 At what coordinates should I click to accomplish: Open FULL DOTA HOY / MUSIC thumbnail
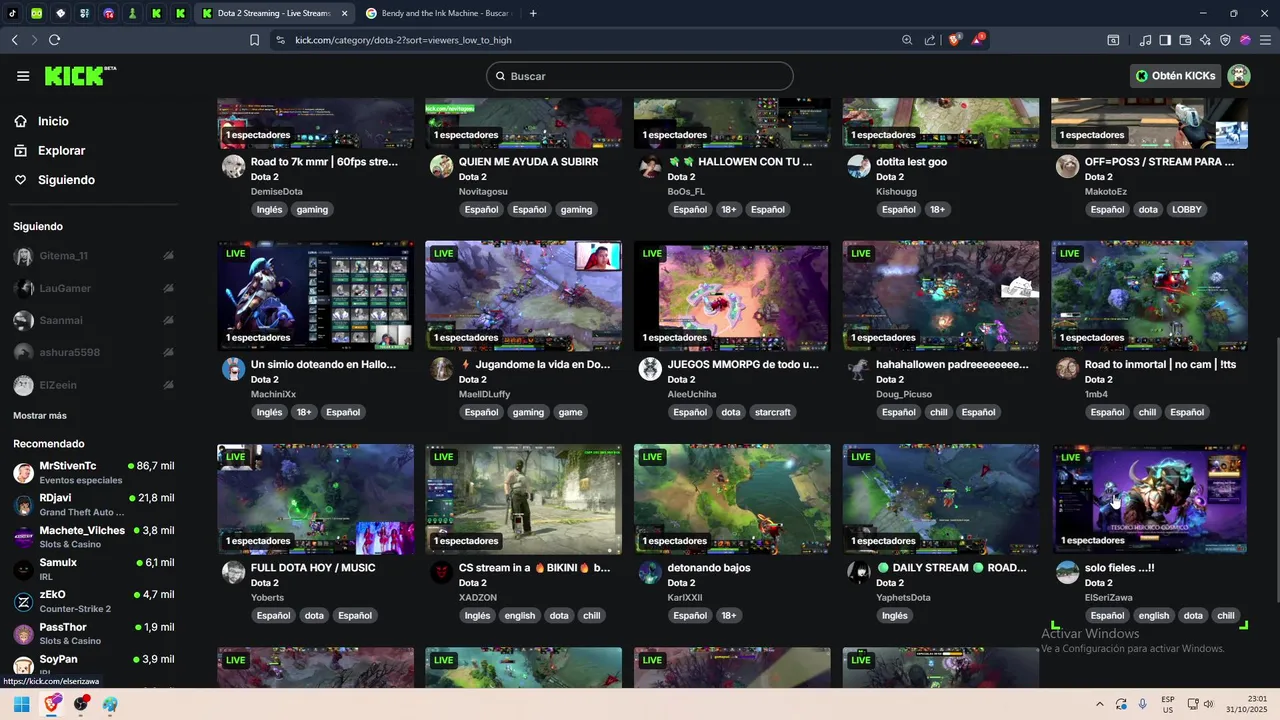315,499
